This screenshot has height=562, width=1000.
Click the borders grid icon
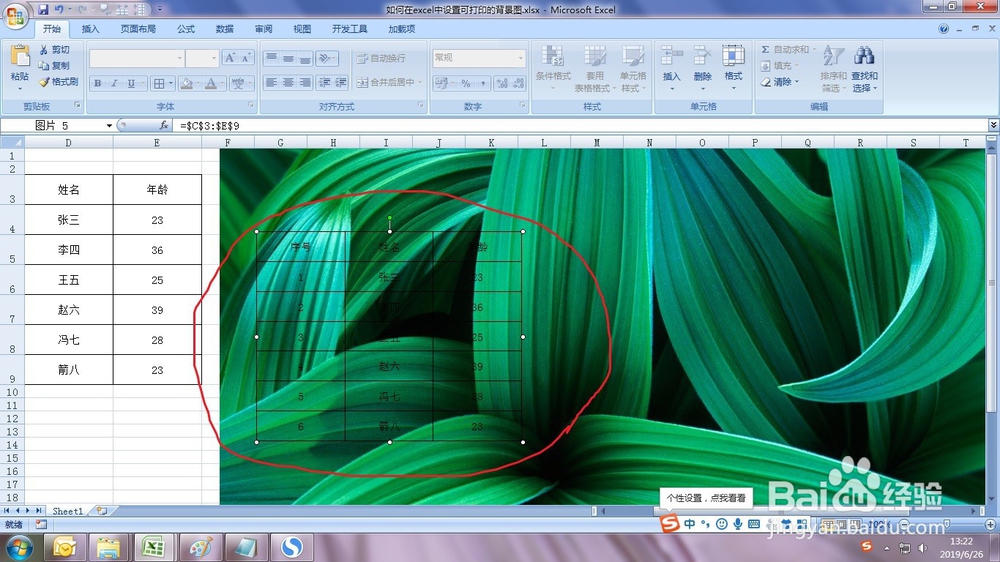click(x=159, y=84)
